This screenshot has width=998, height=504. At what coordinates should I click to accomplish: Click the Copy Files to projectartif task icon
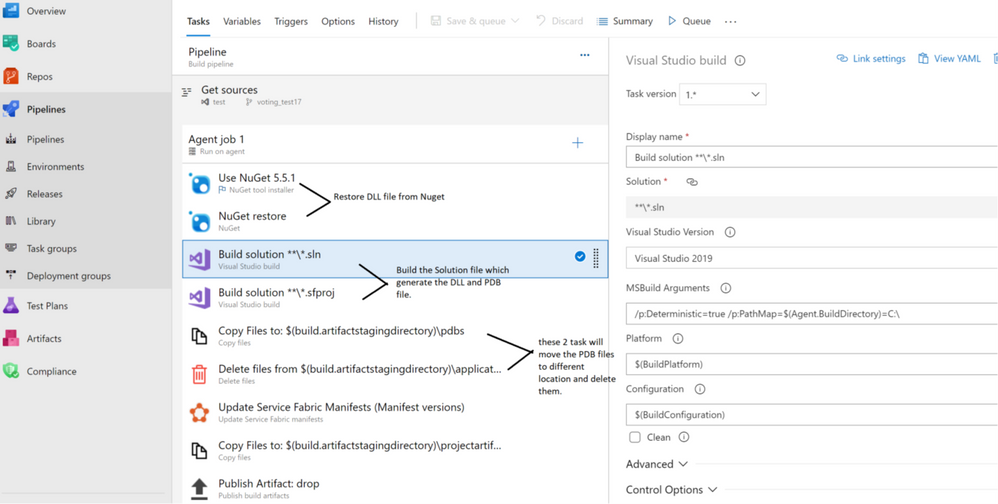pyautogui.click(x=199, y=451)
